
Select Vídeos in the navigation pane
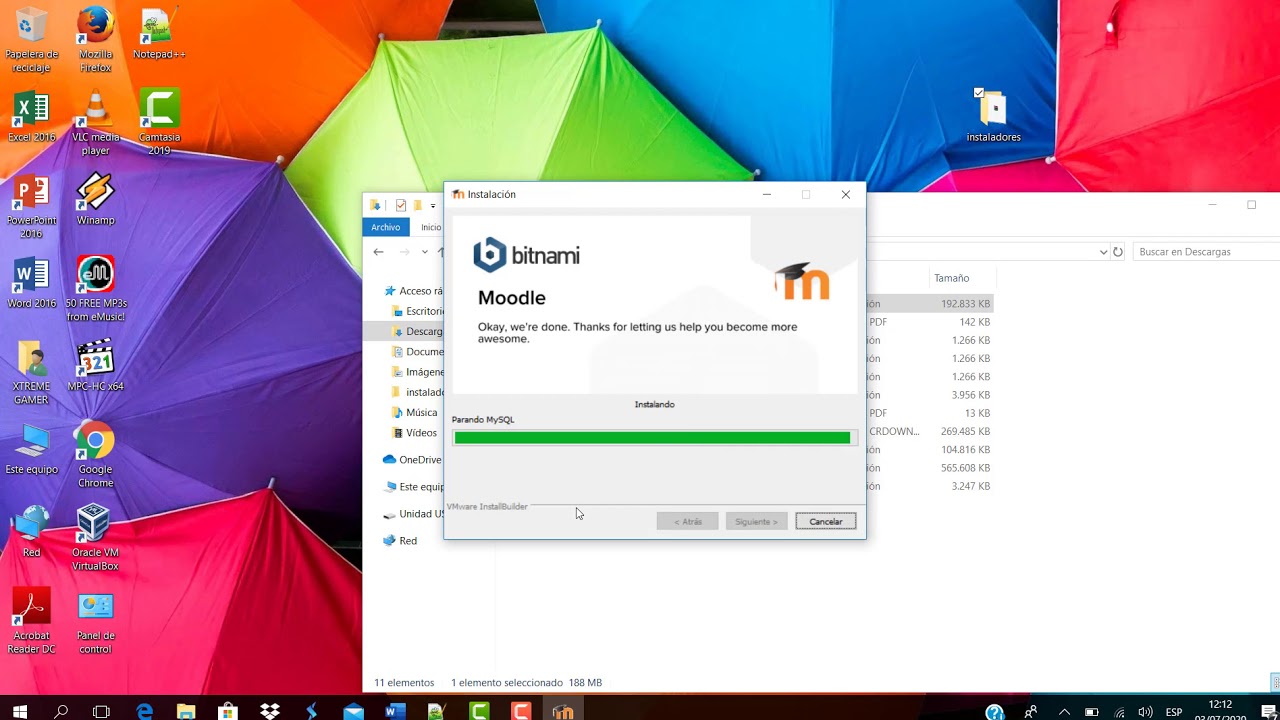[x=414, y=433]
